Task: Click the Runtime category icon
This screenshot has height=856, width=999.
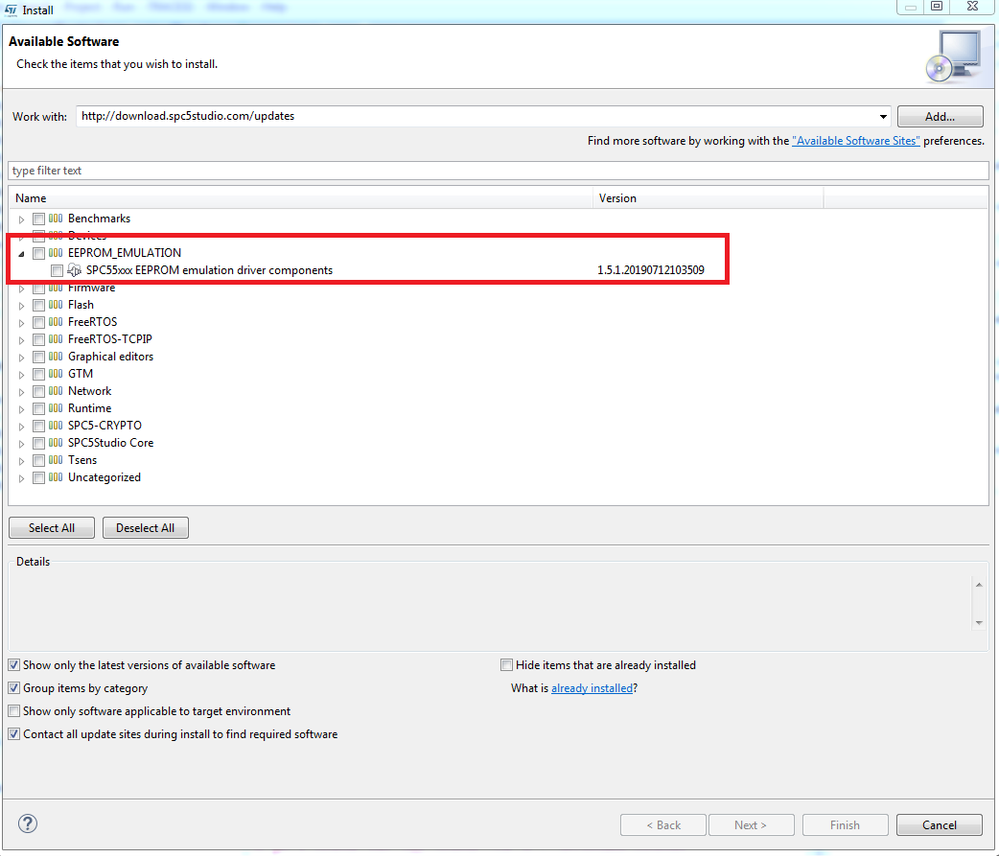Action: pos(55,408)
